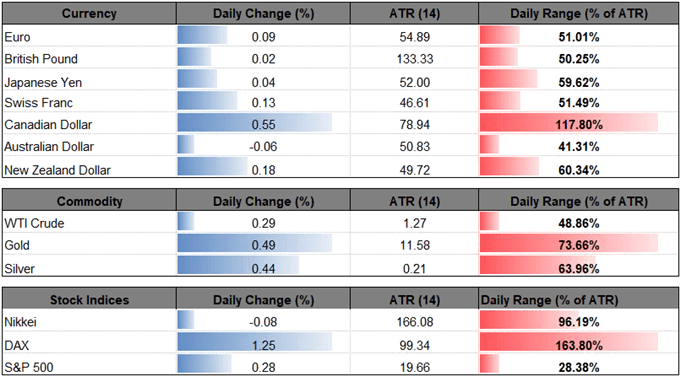Image resolution: width=680 pixels, height=376 pixels.
Task: Click the Canadian Dollar daily change bar
Action: [x=255, y=124]
